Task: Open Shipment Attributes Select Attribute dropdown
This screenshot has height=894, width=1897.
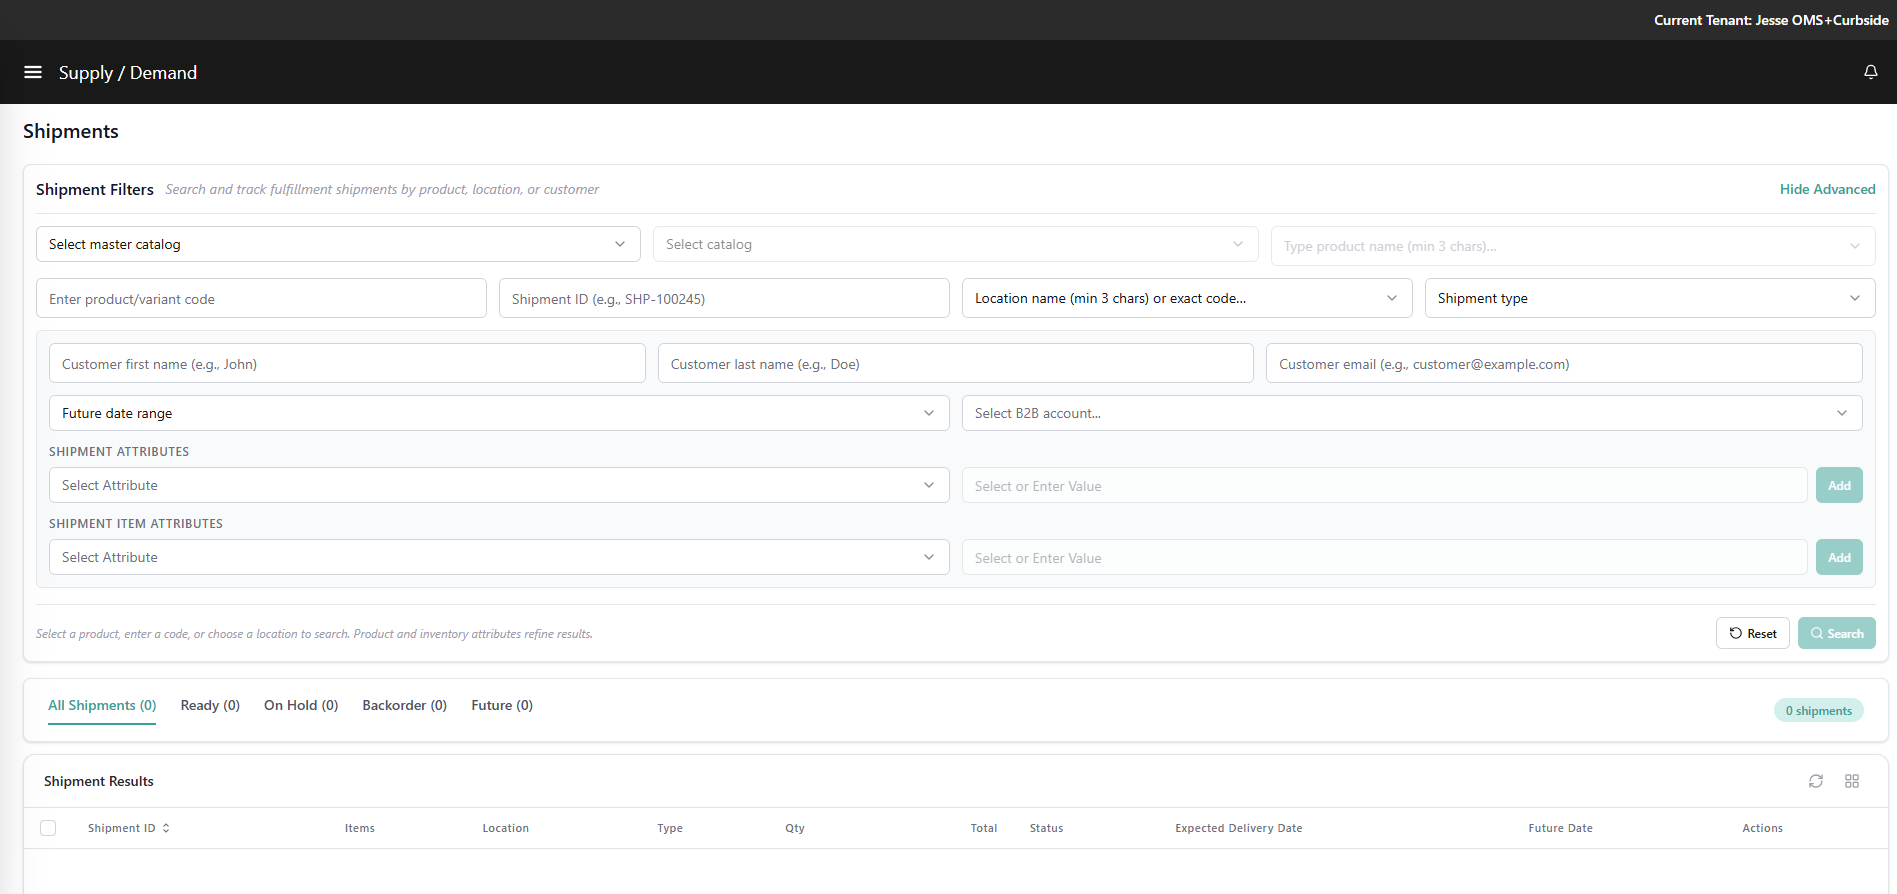Action: click(499, 485)
